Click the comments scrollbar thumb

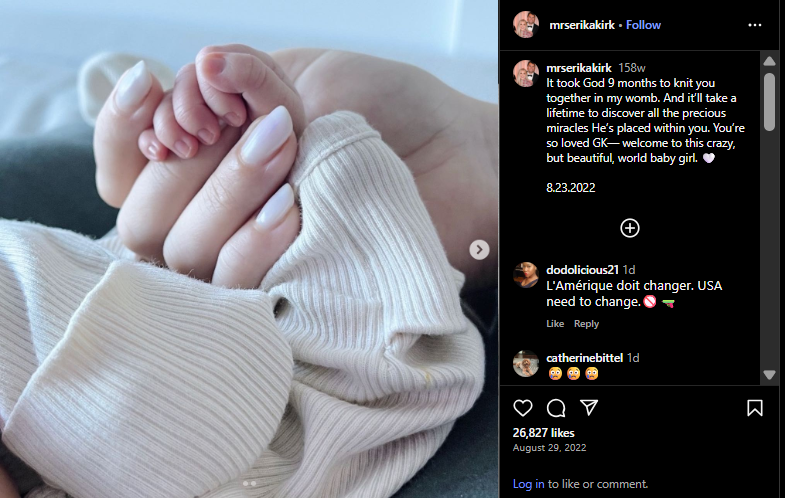769,102
